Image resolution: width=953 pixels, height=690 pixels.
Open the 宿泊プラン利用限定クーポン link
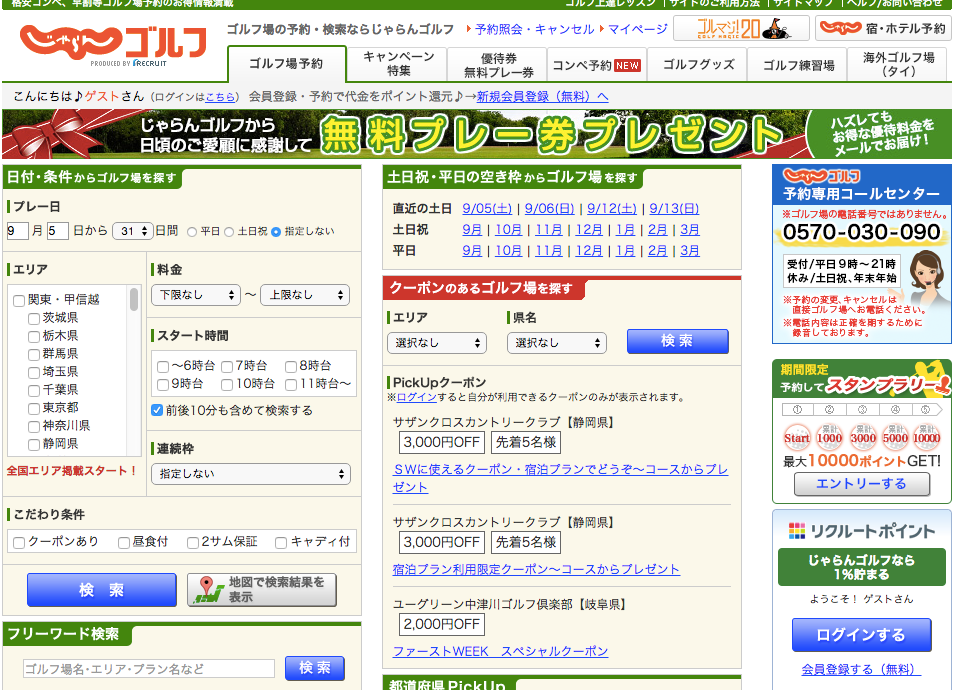(x=536, y=569)
